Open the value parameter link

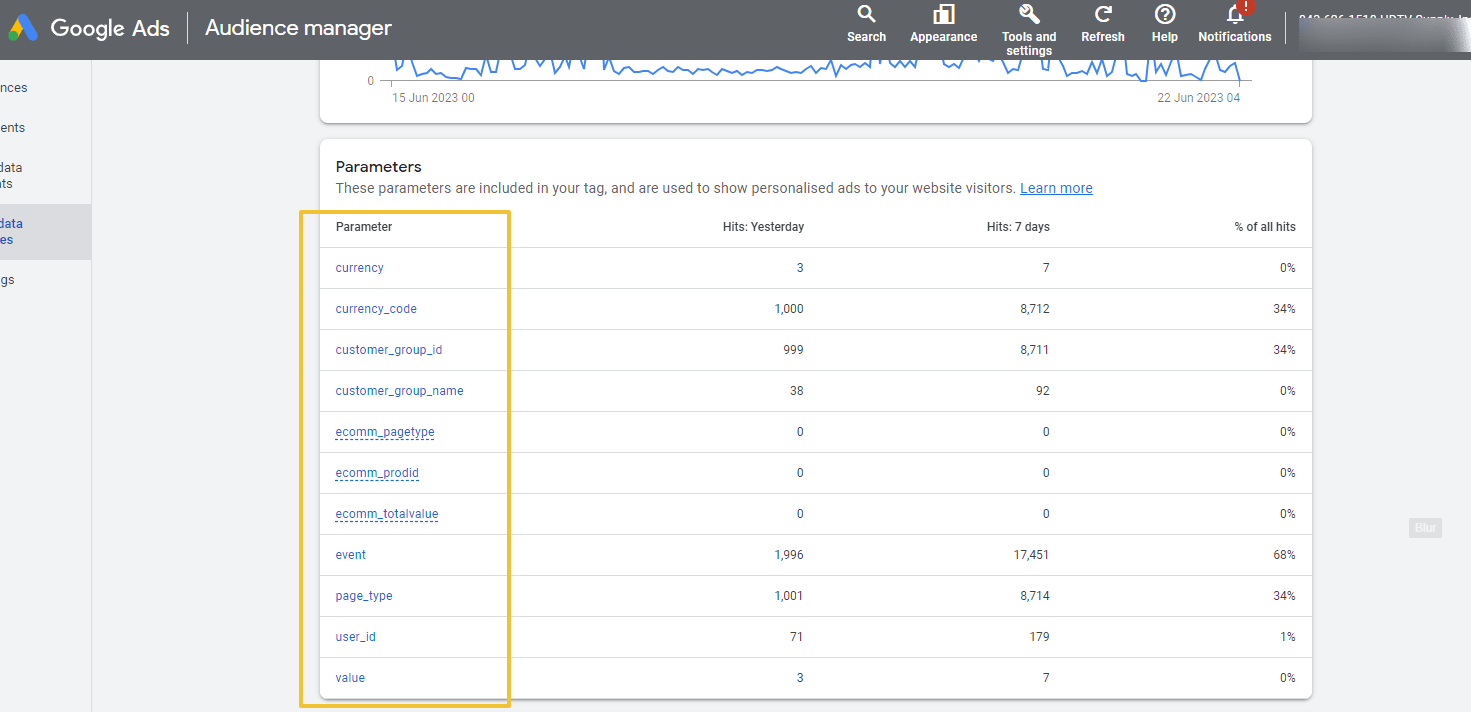pos(350,678)
